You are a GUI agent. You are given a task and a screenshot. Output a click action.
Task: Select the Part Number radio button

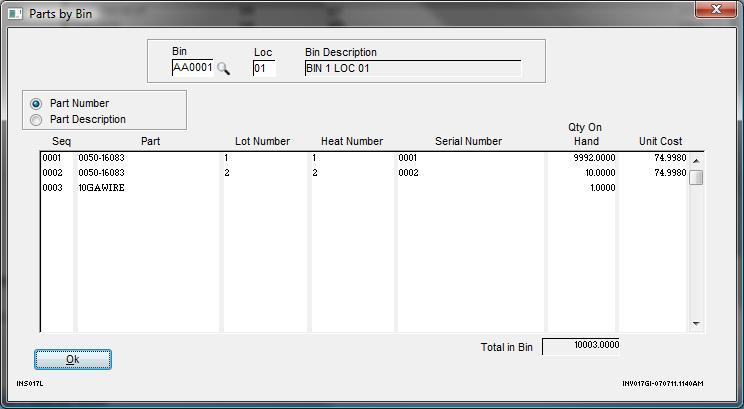pyautogui.click(x=36, y=103)
